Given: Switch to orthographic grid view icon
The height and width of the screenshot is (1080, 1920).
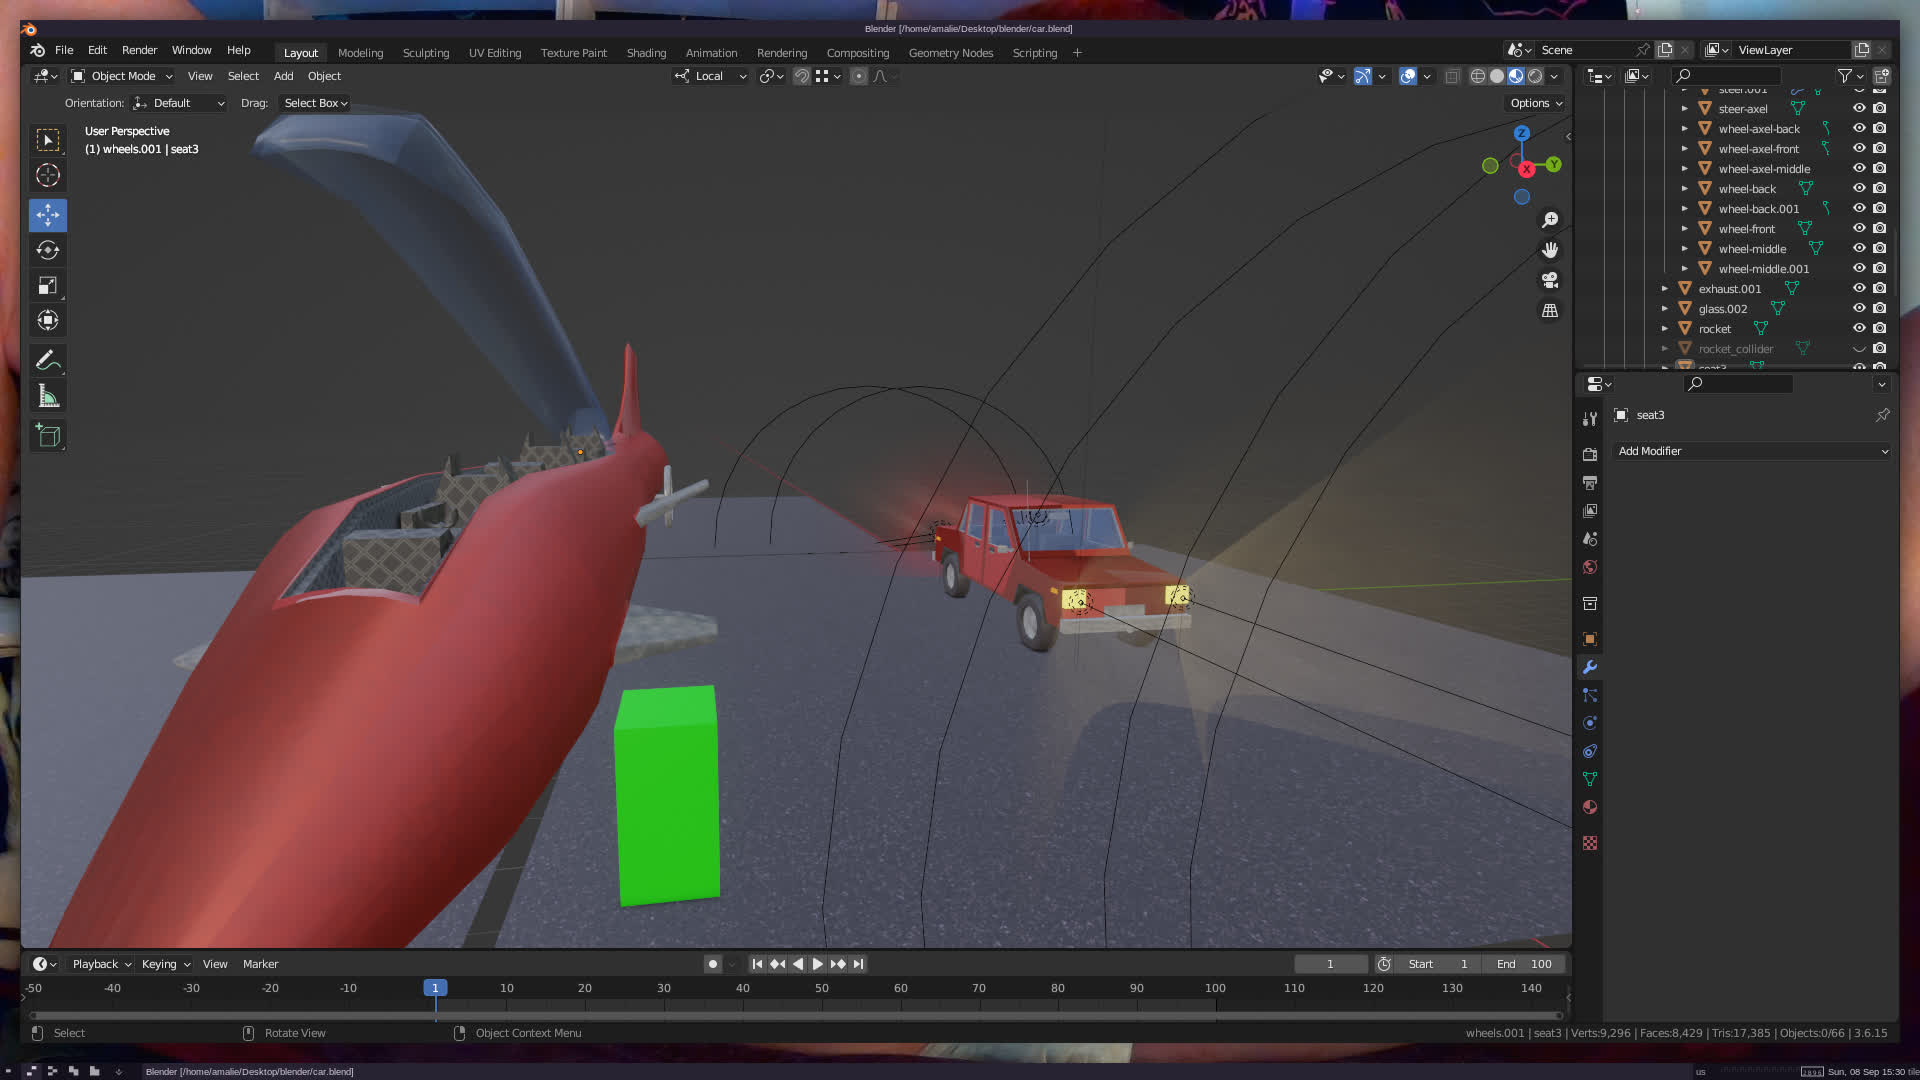Looking at the screenshot, I should tap(1550, 311).
